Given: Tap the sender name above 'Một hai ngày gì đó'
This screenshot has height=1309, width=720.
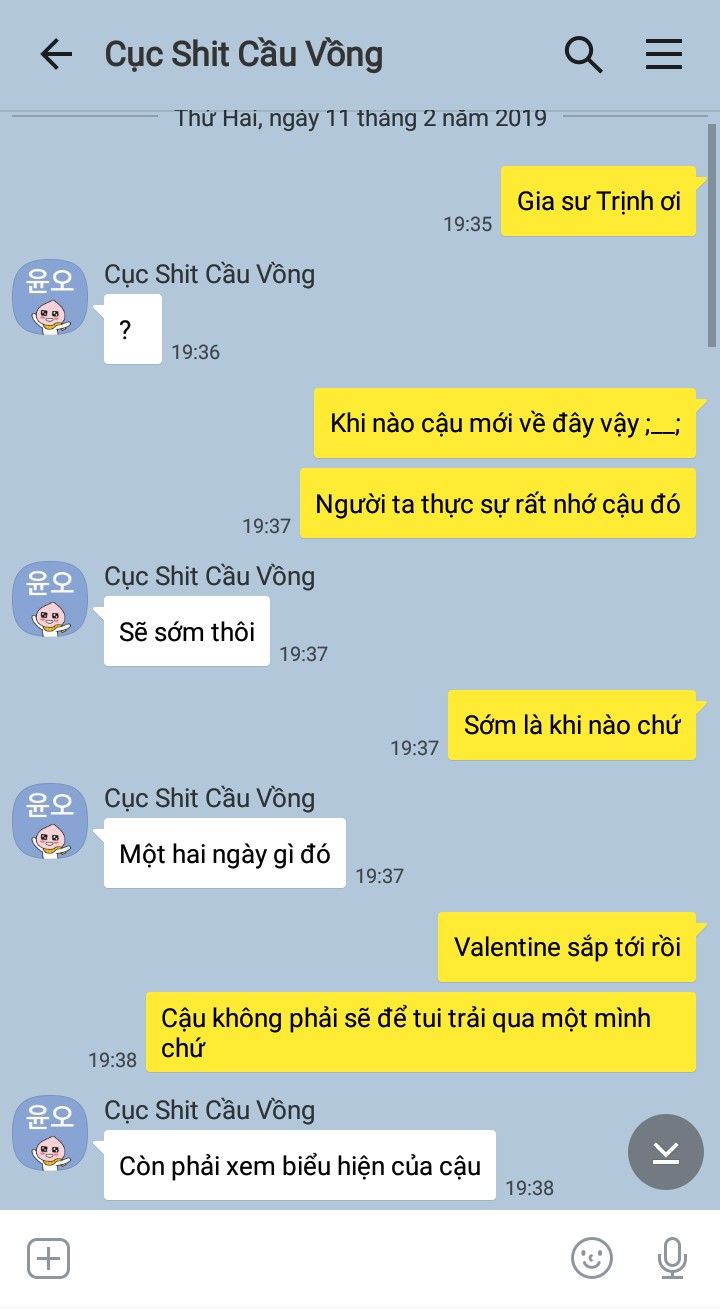Looking at the screenshot, I should click(210, 798).
